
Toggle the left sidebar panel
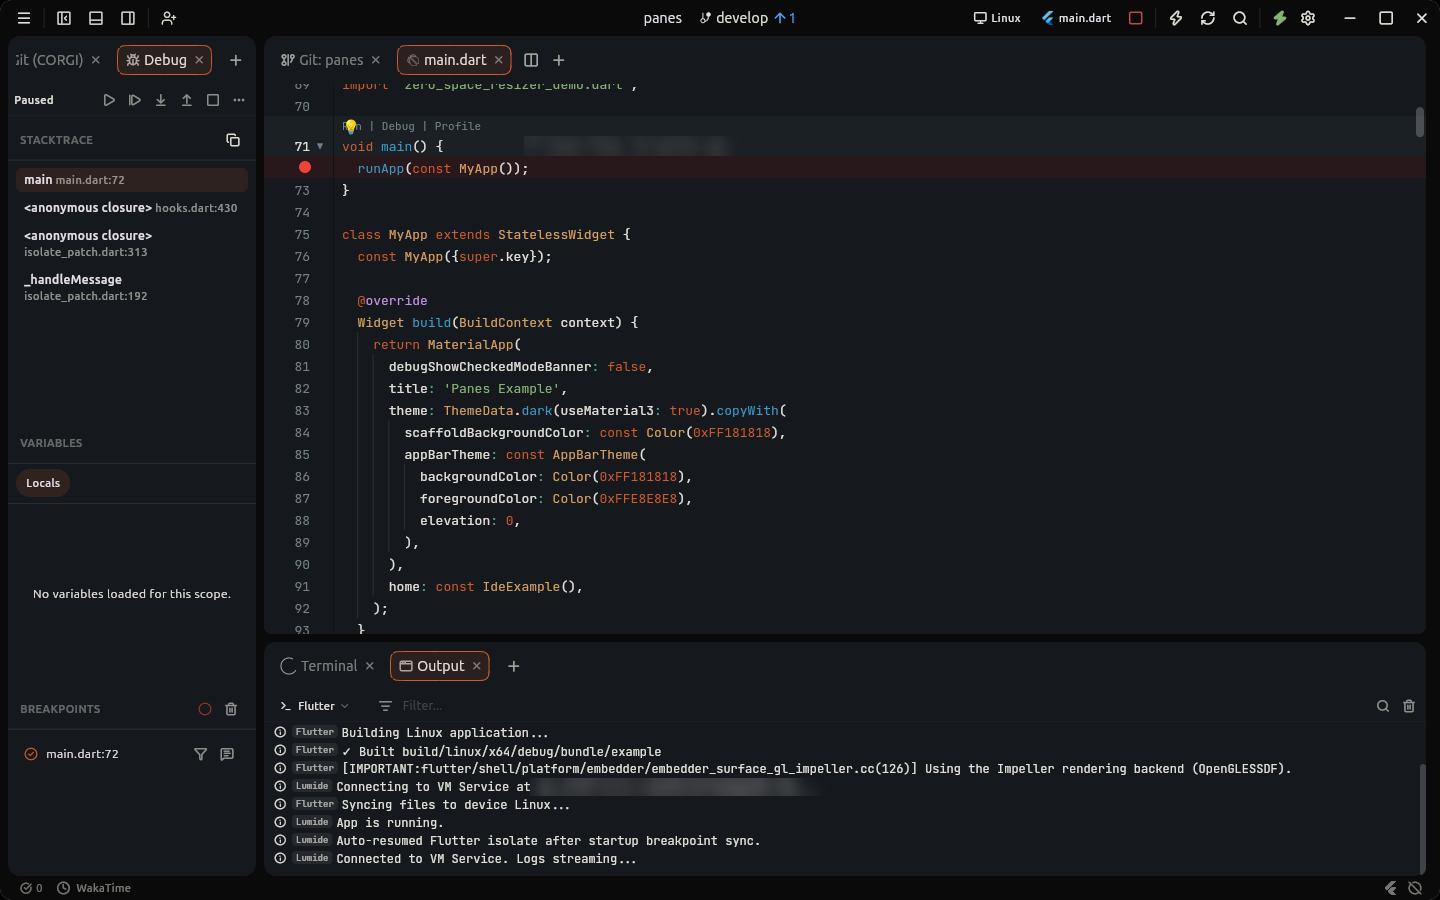click(x=64, y=18)
